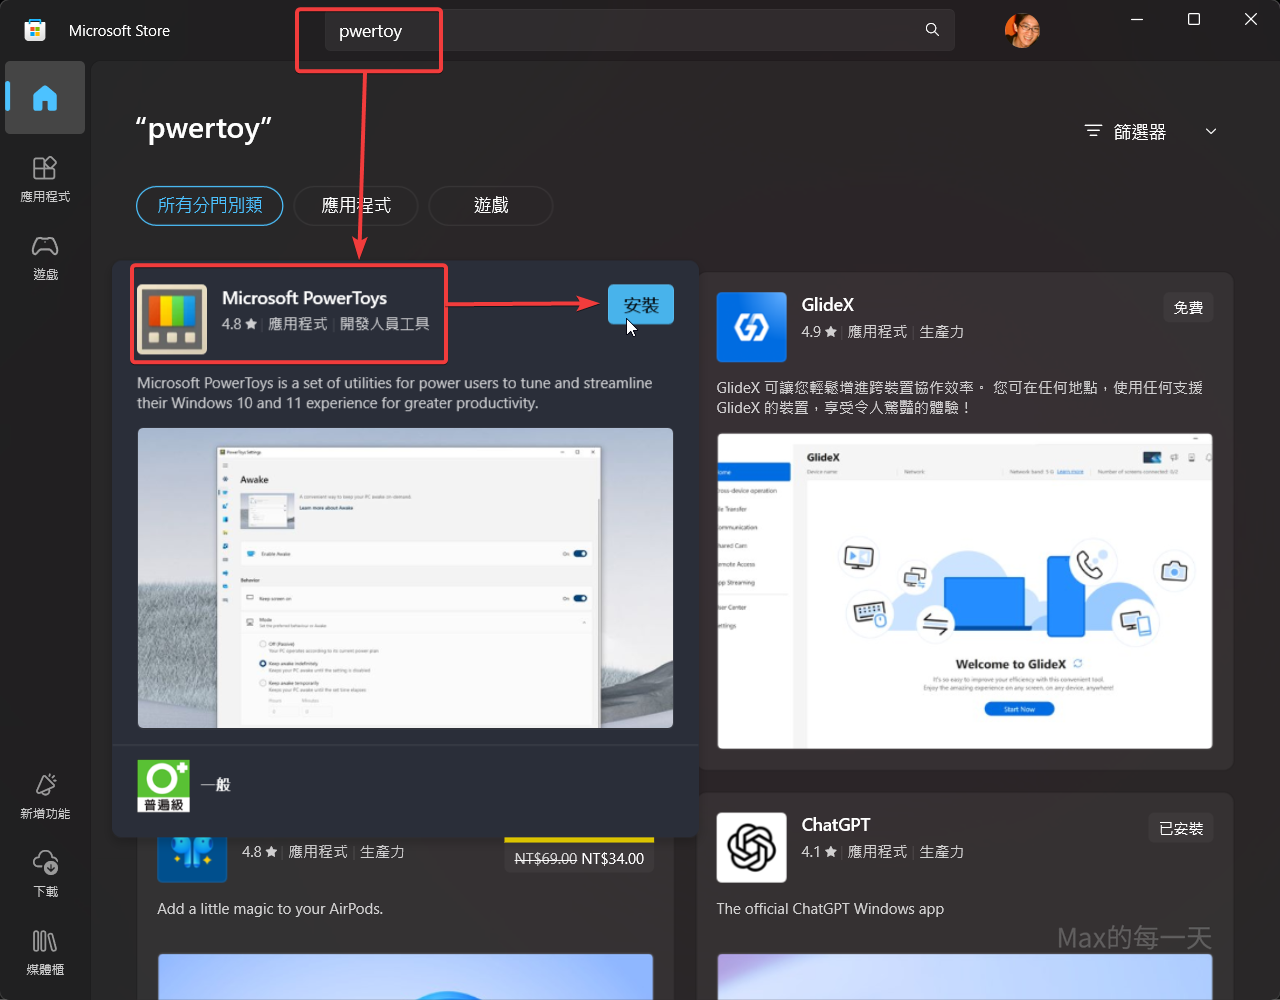Click the search magnifier icon
1280x1000 pixels.
point(932,30)
